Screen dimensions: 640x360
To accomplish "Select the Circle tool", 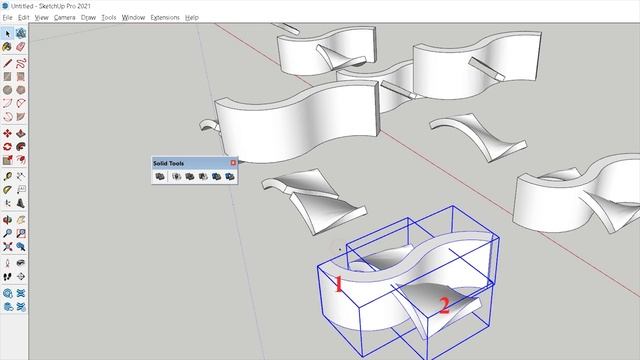I will [x=7, y=90].
